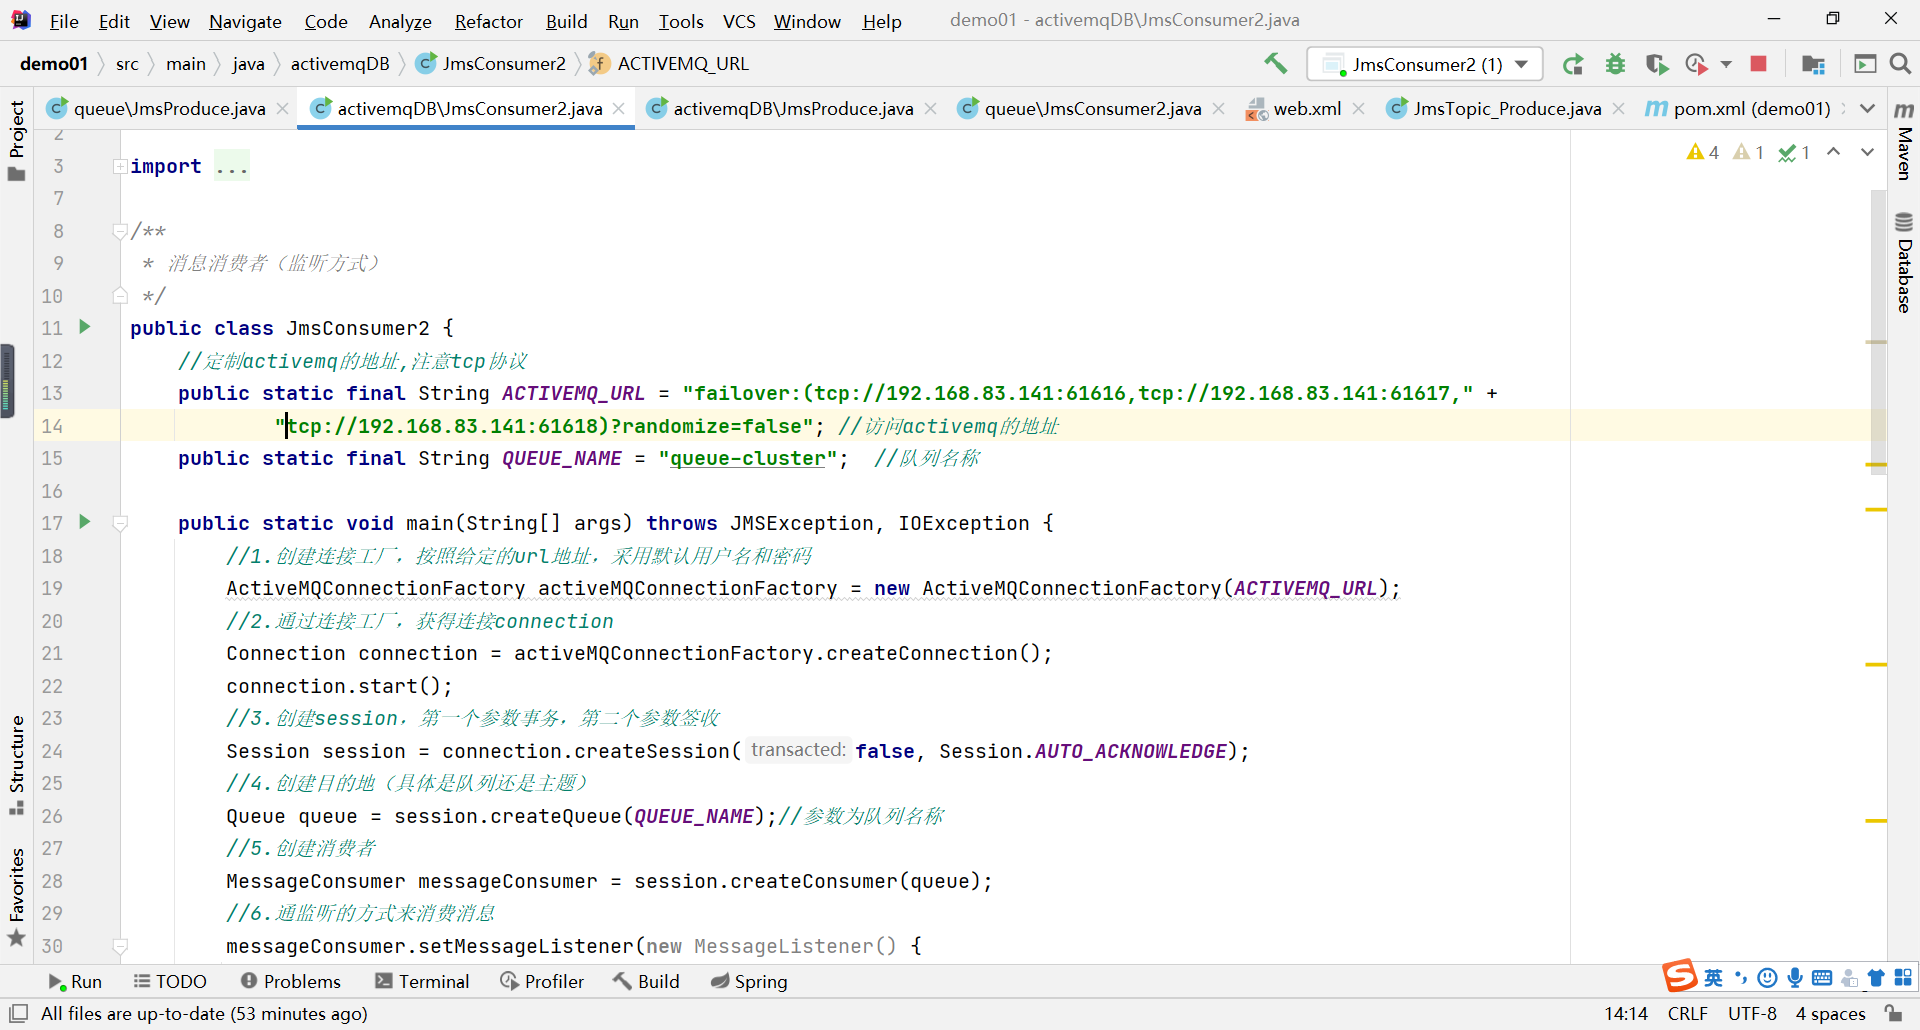Show the hidden editor tabs list chevron
Screen dimensions: 1920x1030
tap(1867, 108)
